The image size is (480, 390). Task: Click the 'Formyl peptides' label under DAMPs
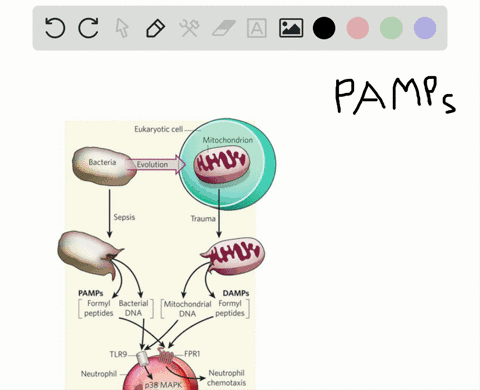pos(230,308)
